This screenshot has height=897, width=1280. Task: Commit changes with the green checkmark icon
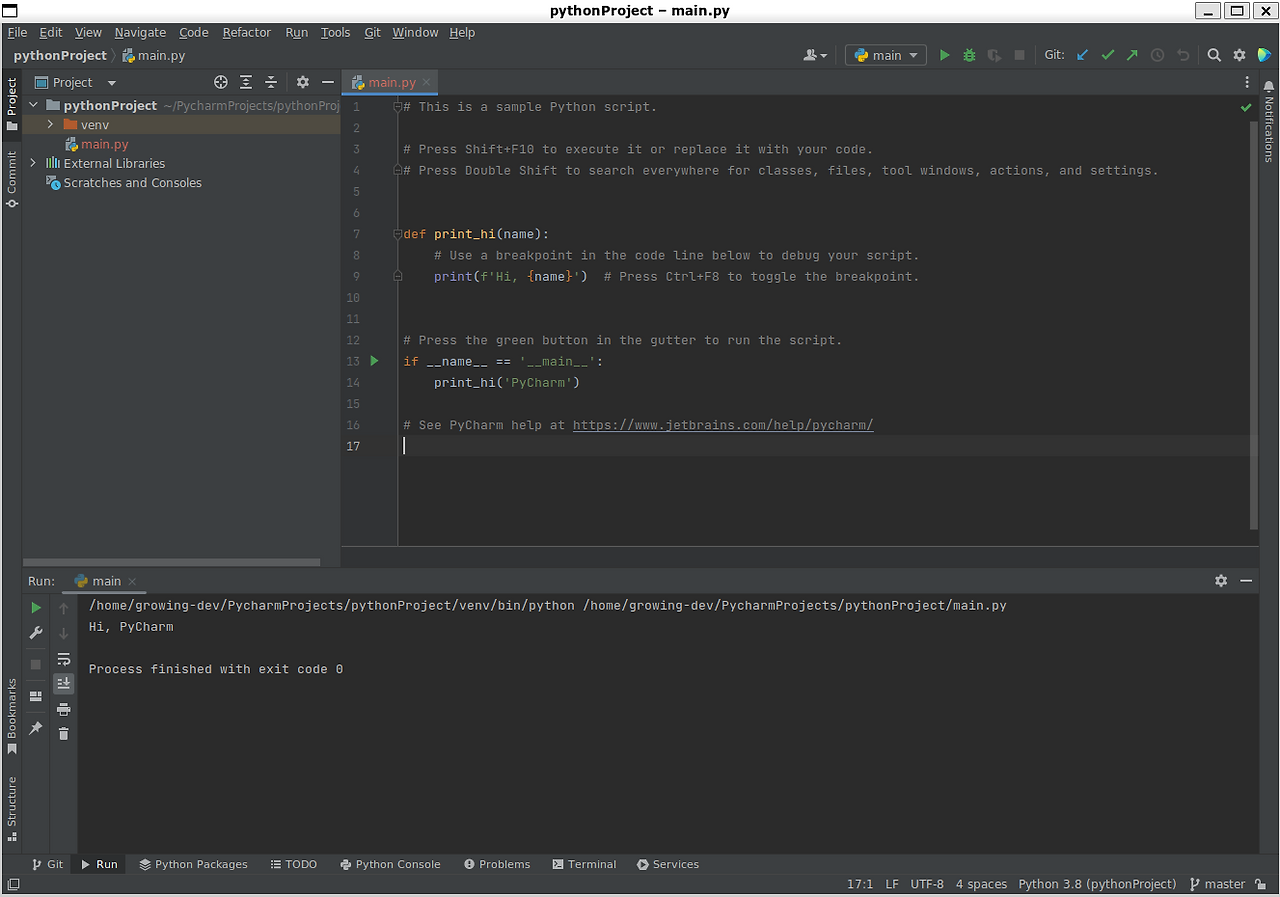[x=1107, y=55]
